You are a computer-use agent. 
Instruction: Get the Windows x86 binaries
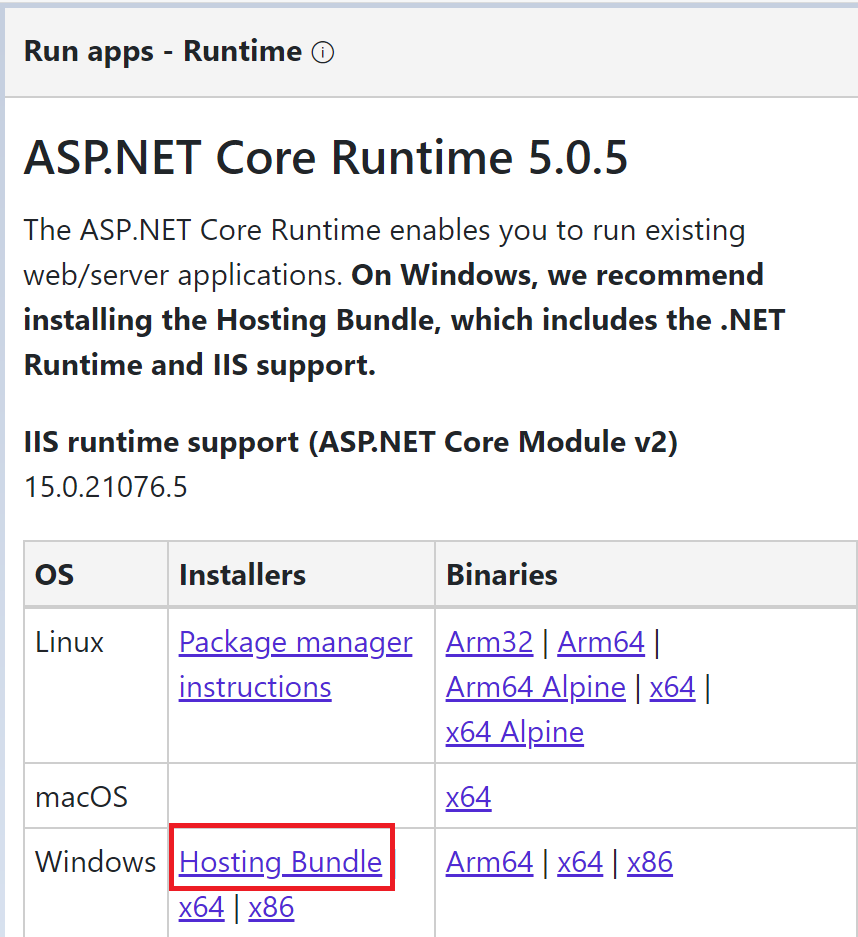tap(649, 862)
